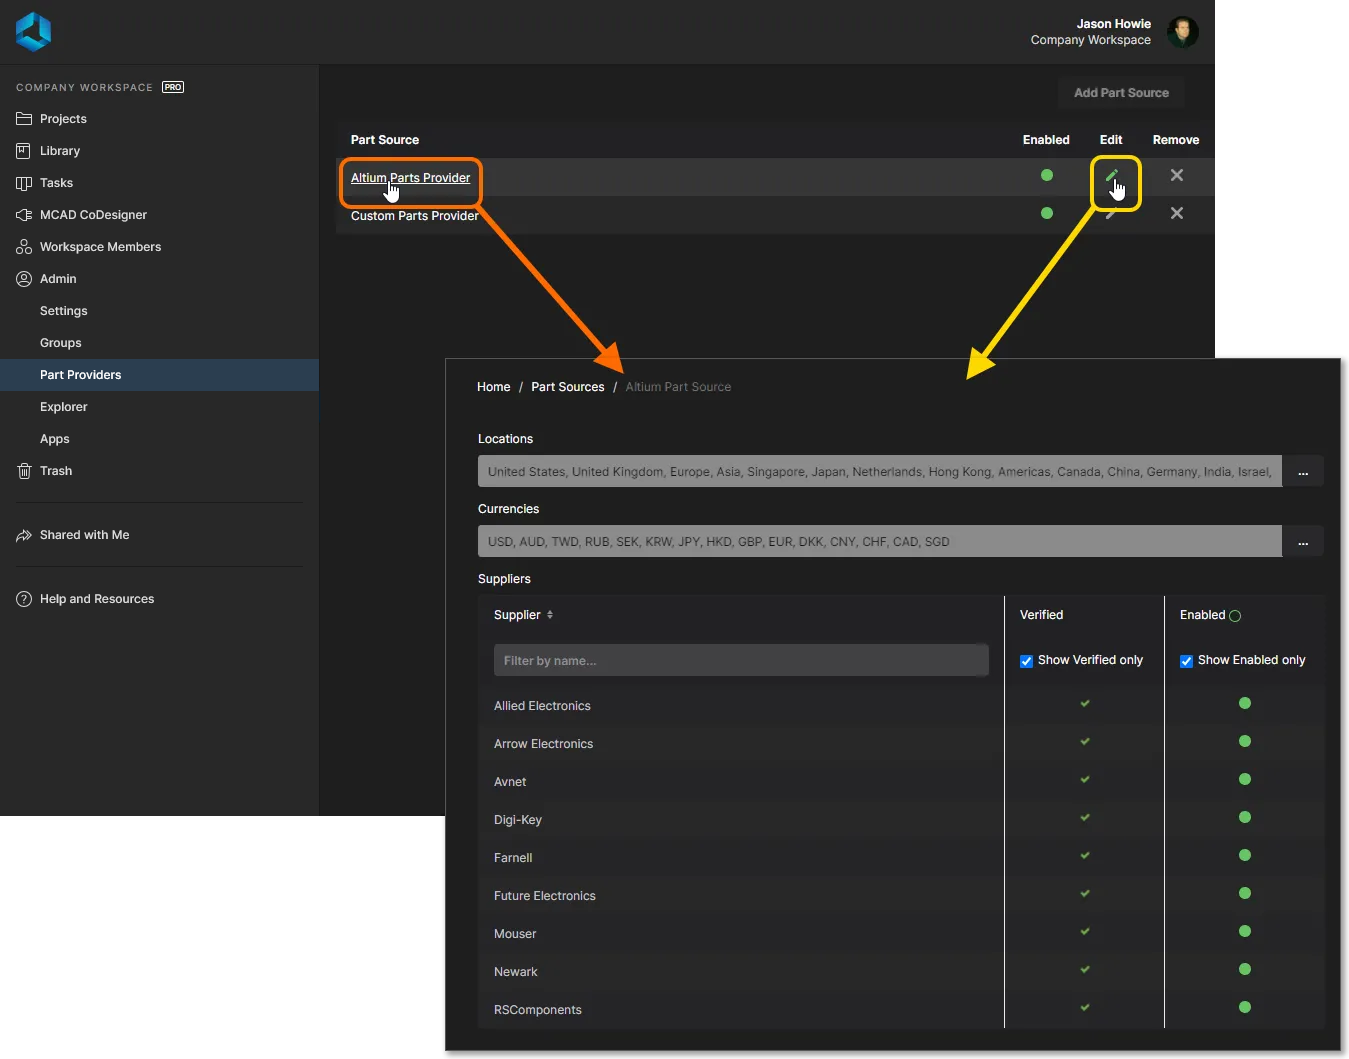Image resolution: width=1349 pixels, height=1059 pixels.
Task: Select the Farnell supplier row
Action: tap(901, 857)
